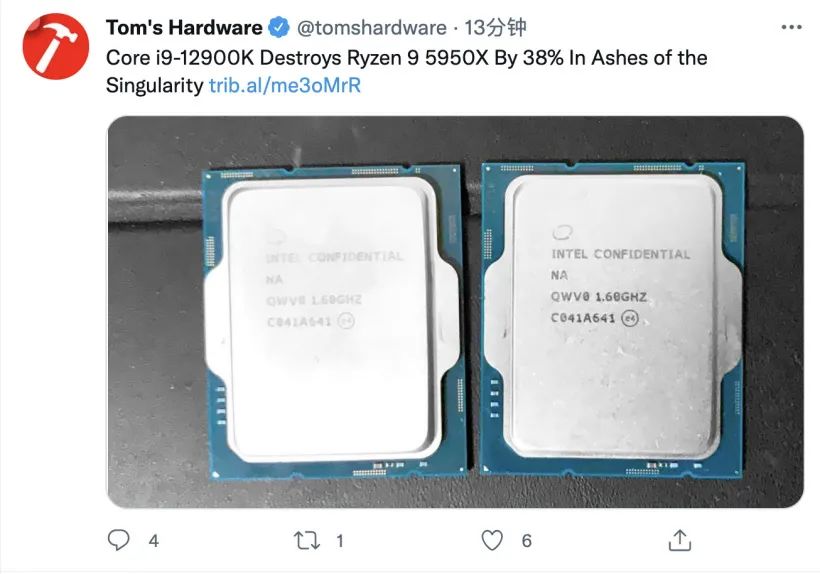Click the word Singularity in the tweet

[x=155, y=85]
